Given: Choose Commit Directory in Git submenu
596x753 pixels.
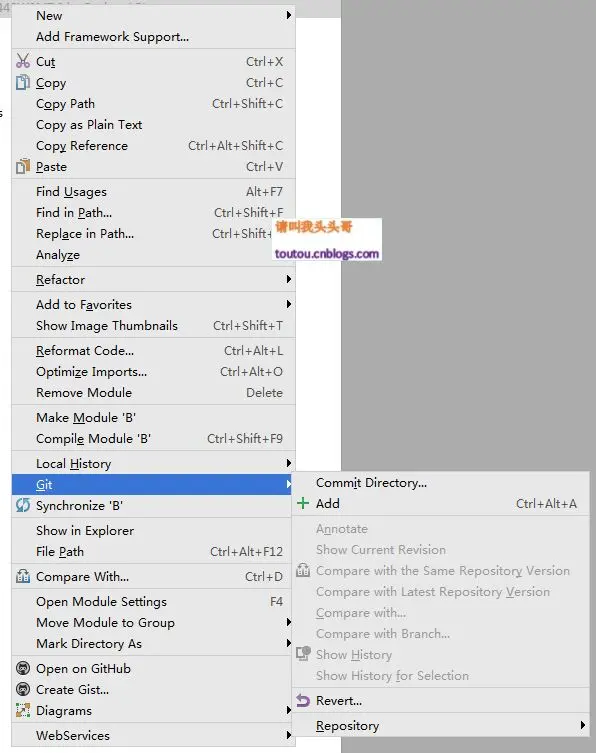Looking at the screenshot, I should (x=440, y=482).
